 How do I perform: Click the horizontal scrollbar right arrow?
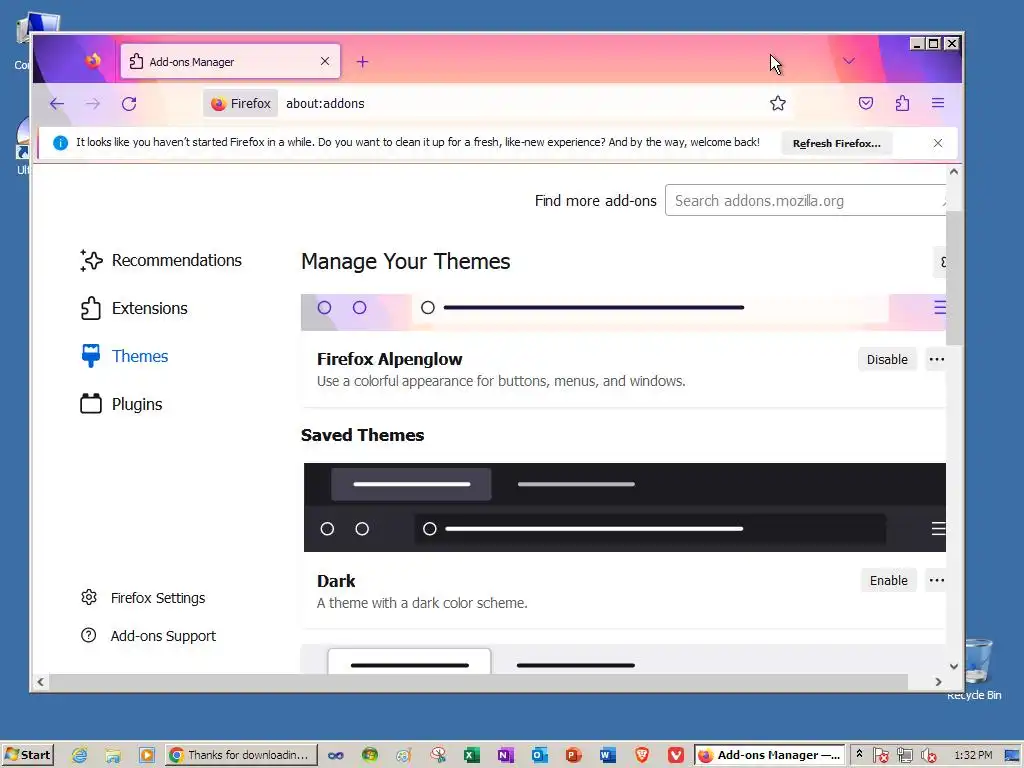pyautogui.click(x=938, y=682)
